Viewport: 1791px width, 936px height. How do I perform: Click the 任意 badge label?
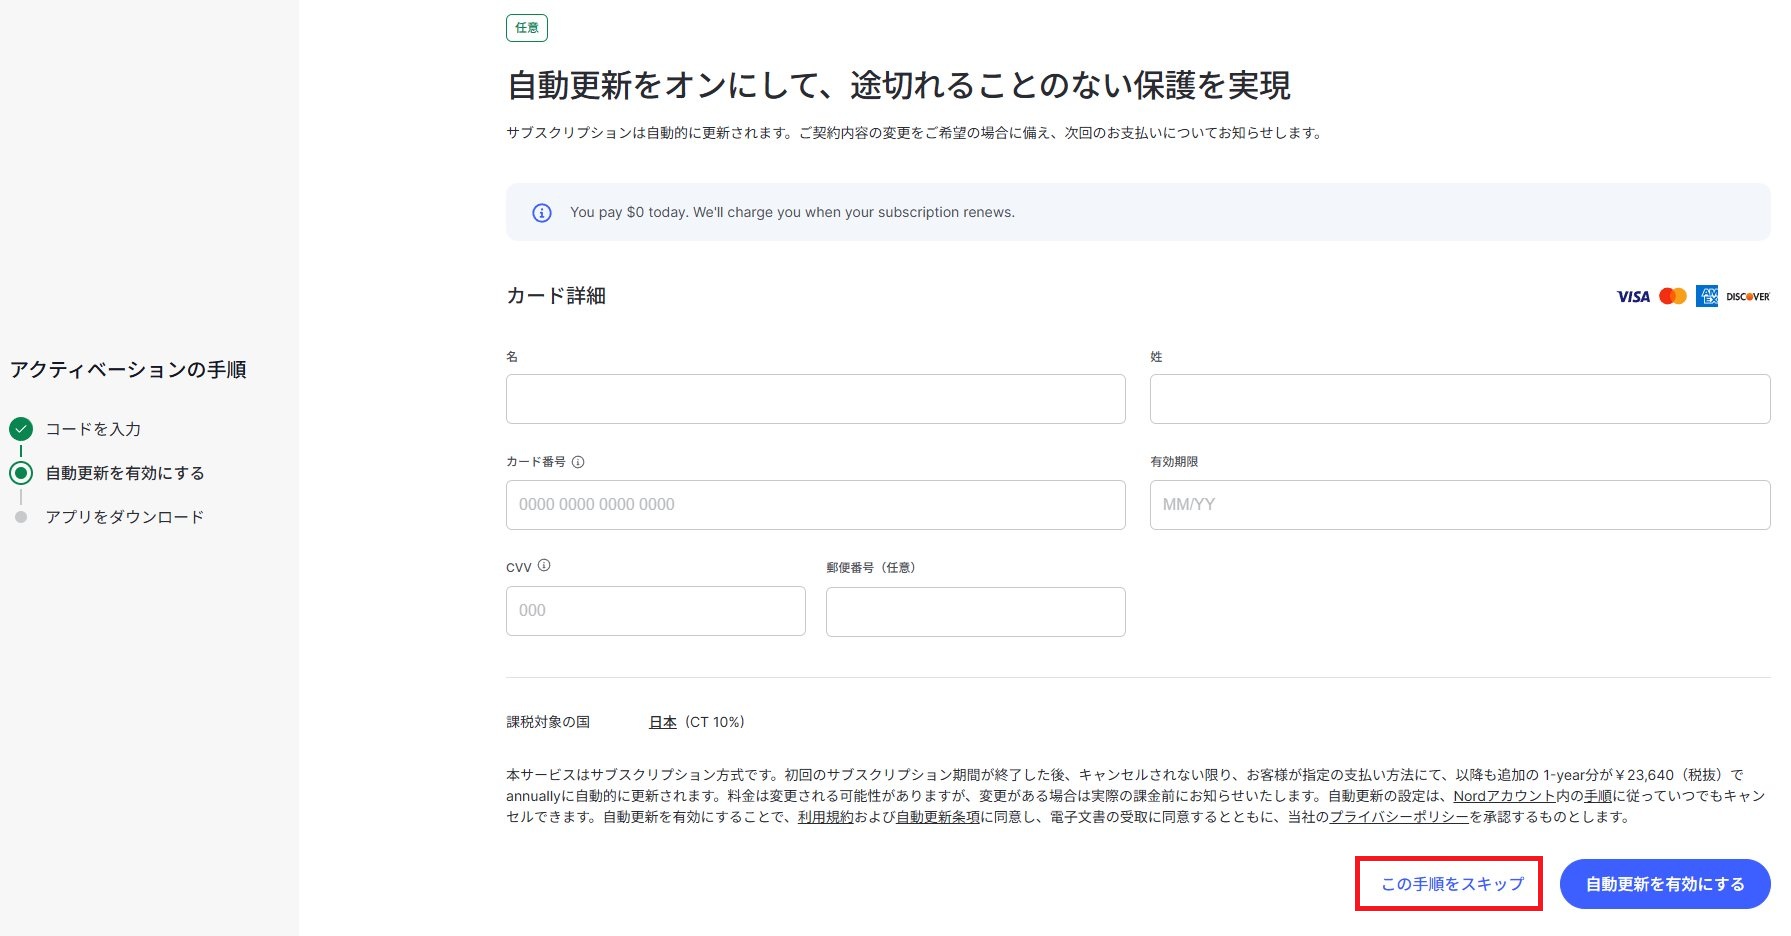click(x=527, y=28)
